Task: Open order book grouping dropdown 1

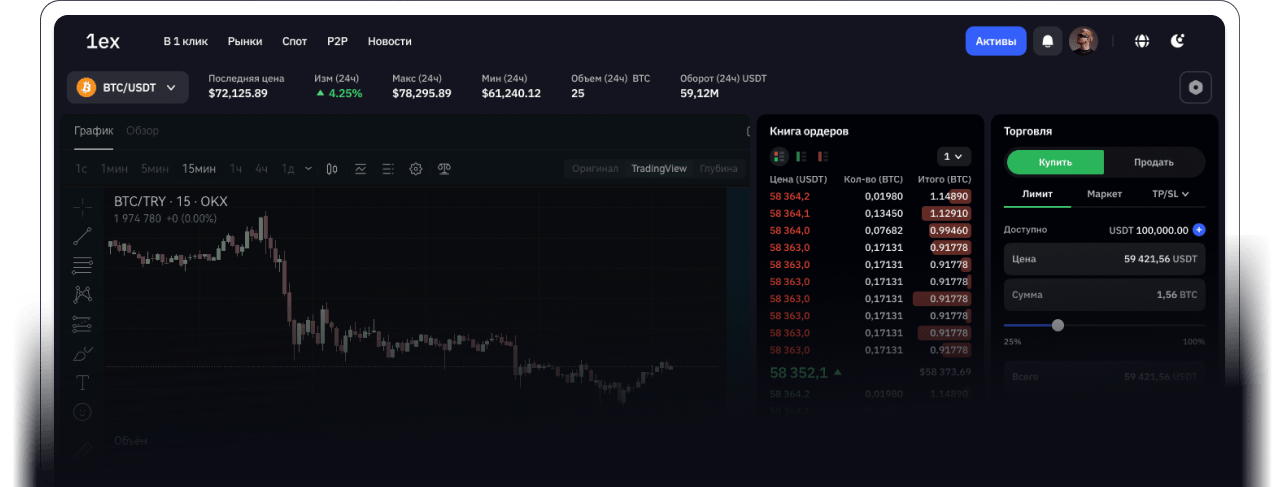Action: point(954,156)
